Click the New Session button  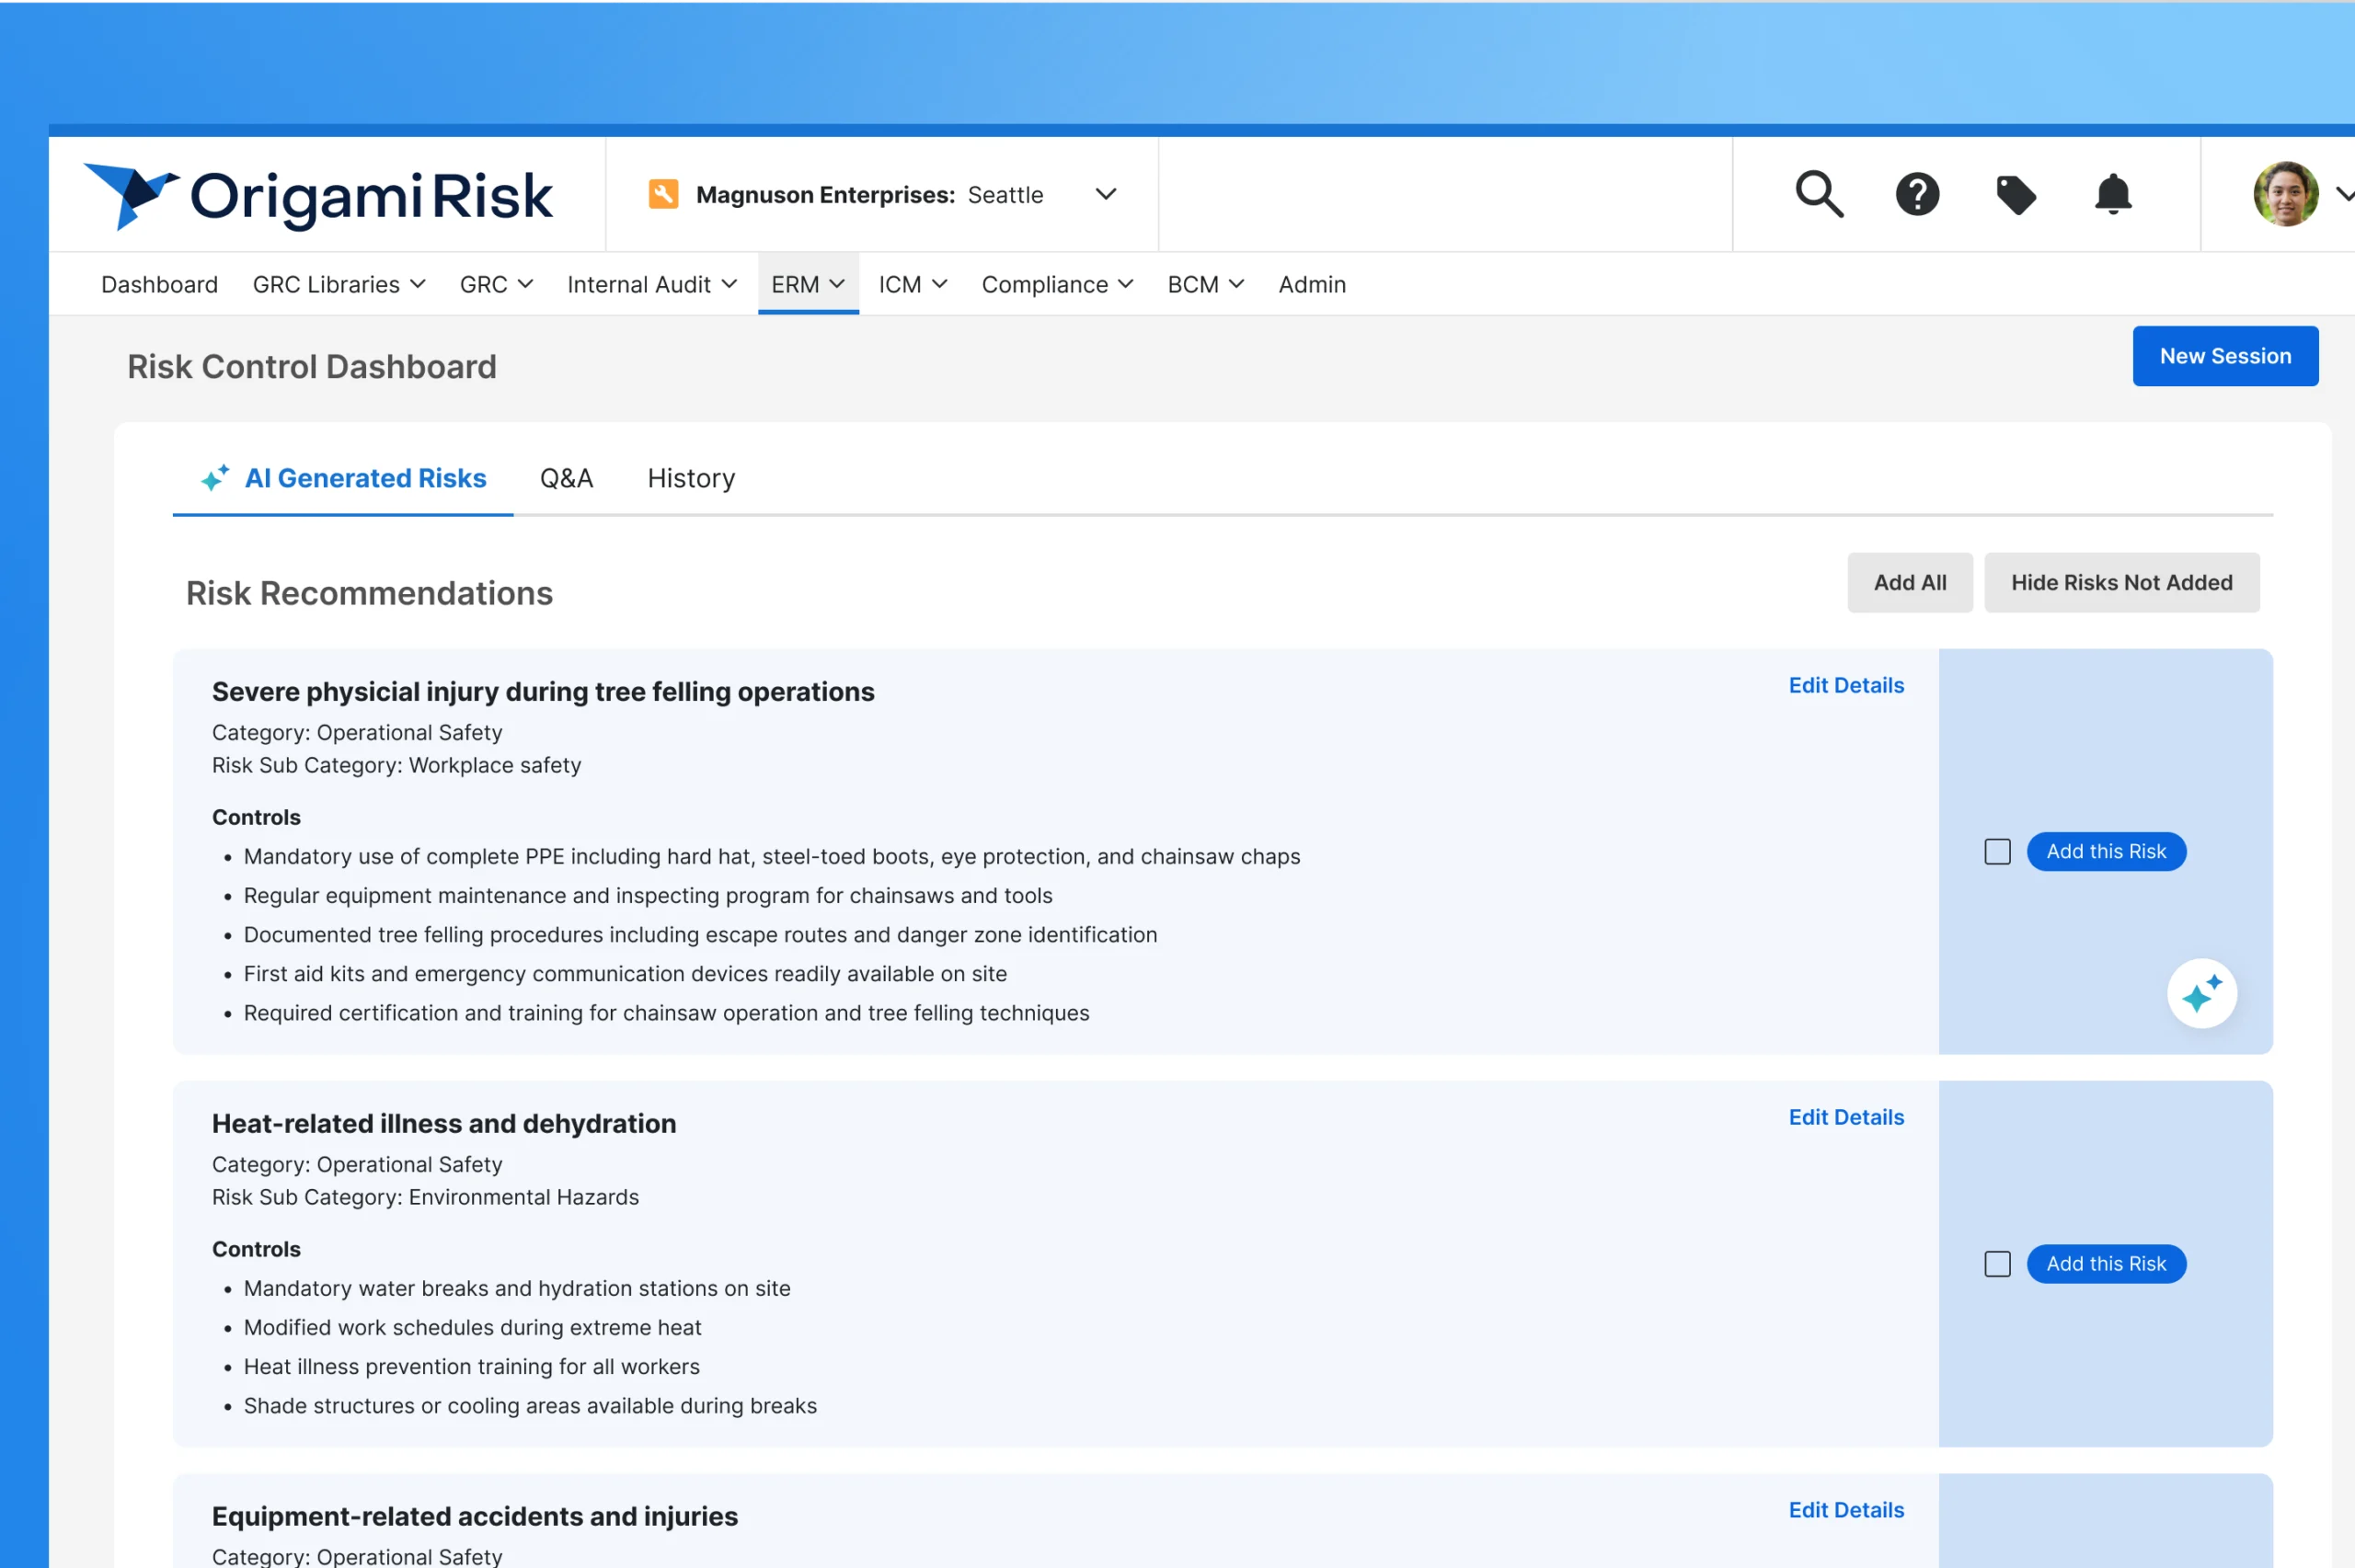[x=2225, y=356]
